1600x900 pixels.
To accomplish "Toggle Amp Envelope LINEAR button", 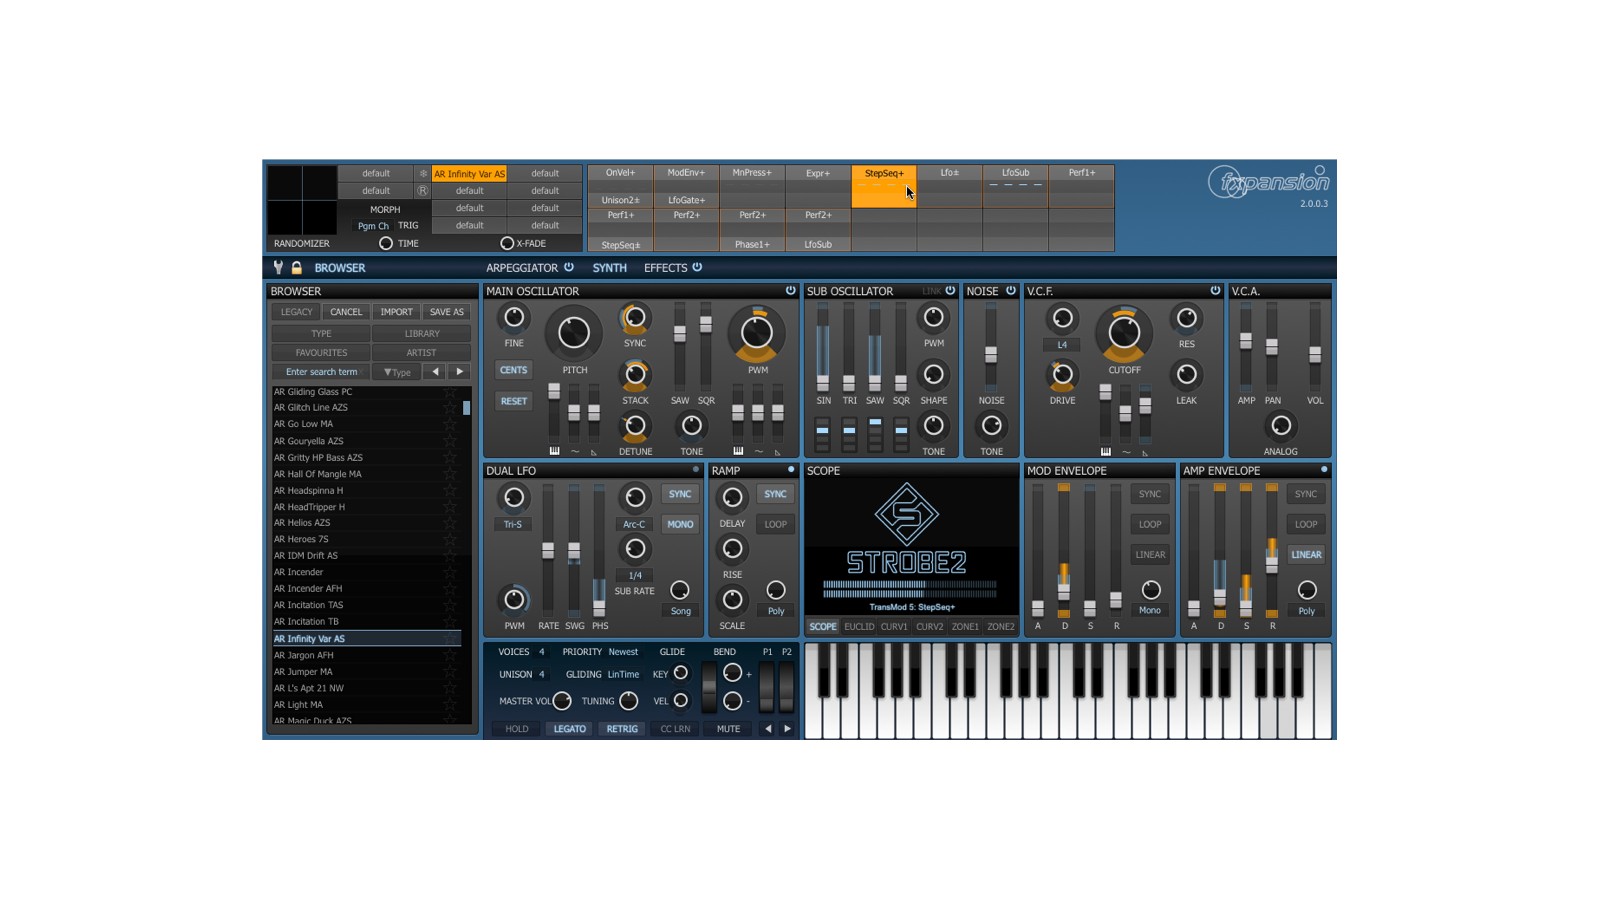I will click(x=1306, y=555).
